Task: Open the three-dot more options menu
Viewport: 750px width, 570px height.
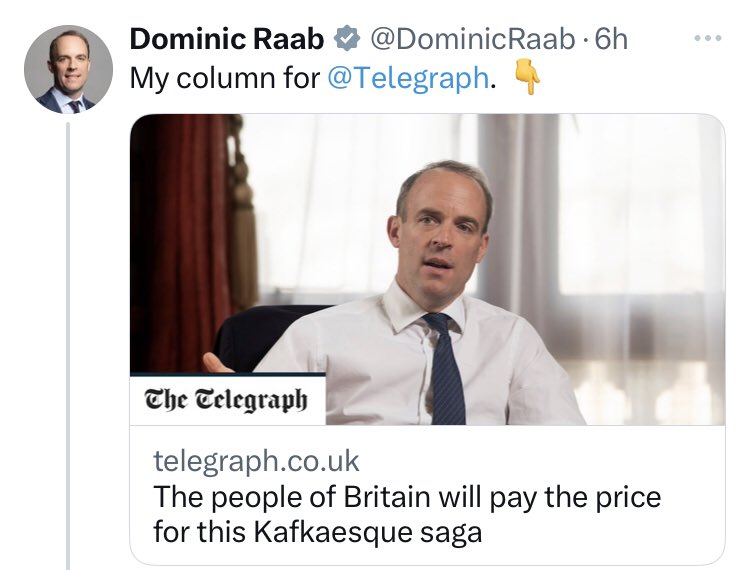Action: 706,39
